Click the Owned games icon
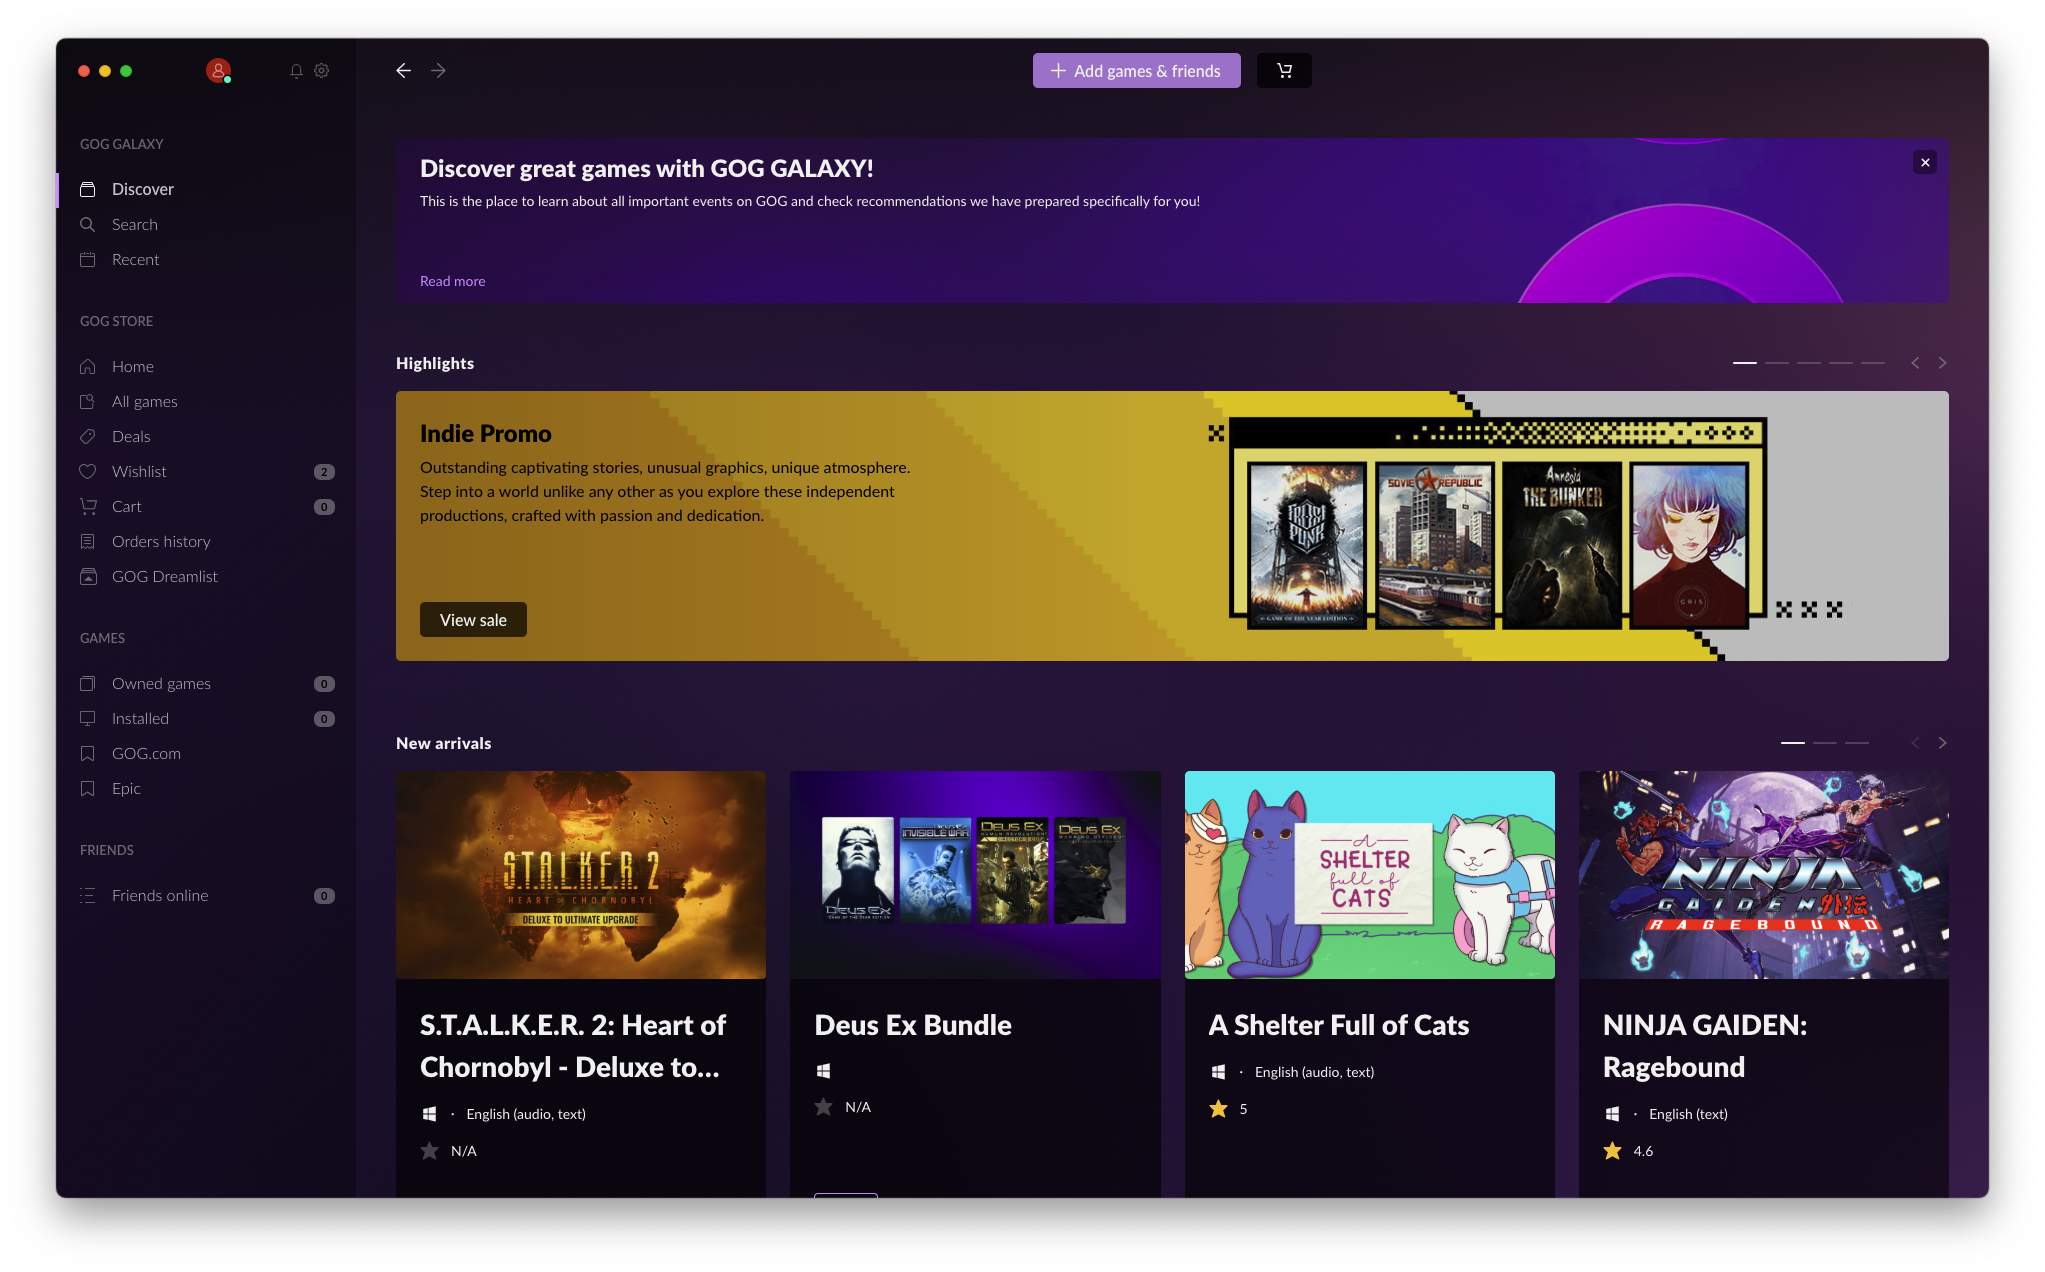Image resolution: width=2045 pixels, height=1272 pixels. (88, 683)
